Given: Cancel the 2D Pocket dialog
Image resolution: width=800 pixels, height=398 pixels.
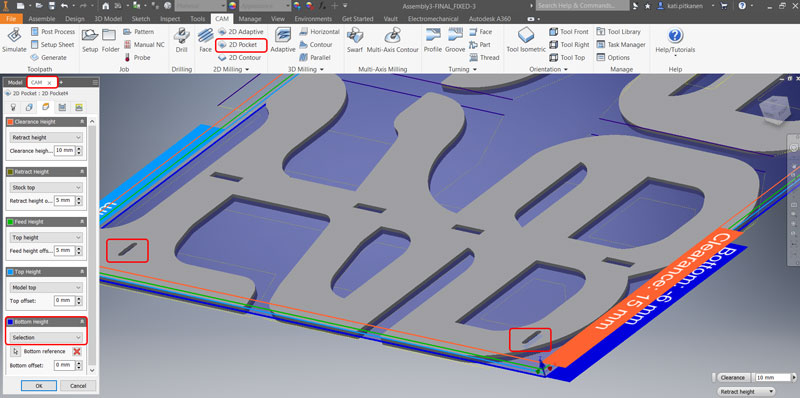Looking at the screenshot, I should [78, 386].
